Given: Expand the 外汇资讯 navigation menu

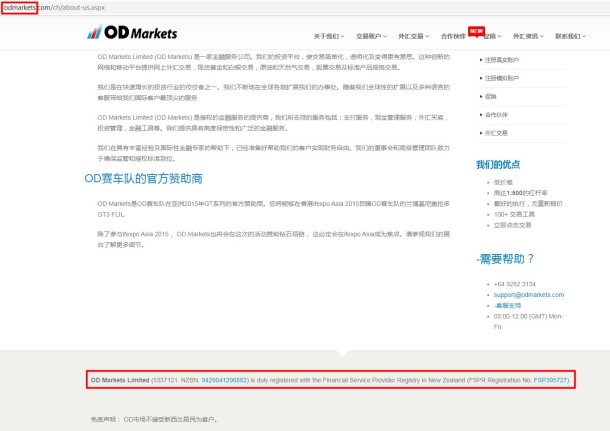Looking at the screenshot, I should (x=528, y=36).
